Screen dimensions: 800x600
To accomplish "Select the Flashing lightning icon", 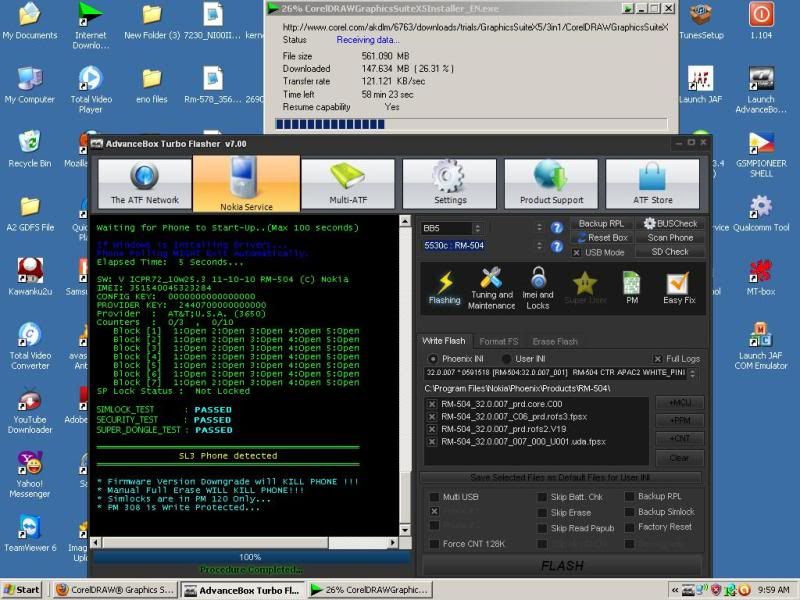I will (444, 287).
